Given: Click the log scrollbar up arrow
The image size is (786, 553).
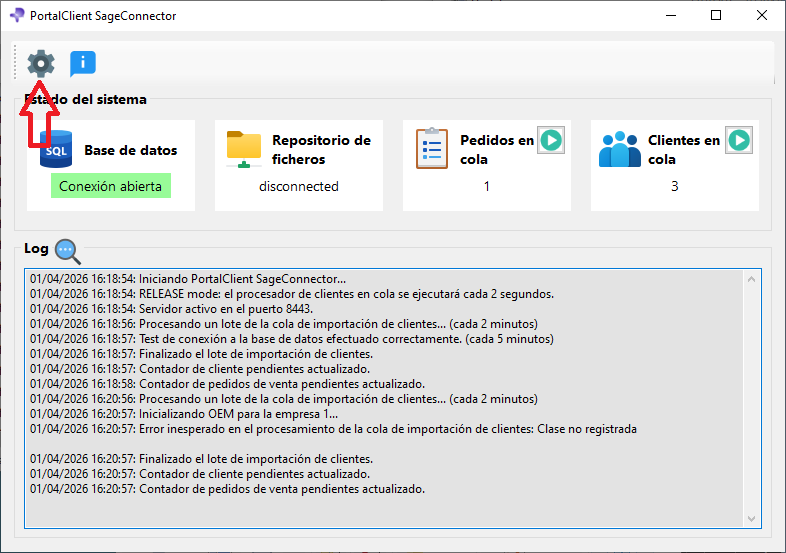Looking at the screenshot, I should coord(751,279).
